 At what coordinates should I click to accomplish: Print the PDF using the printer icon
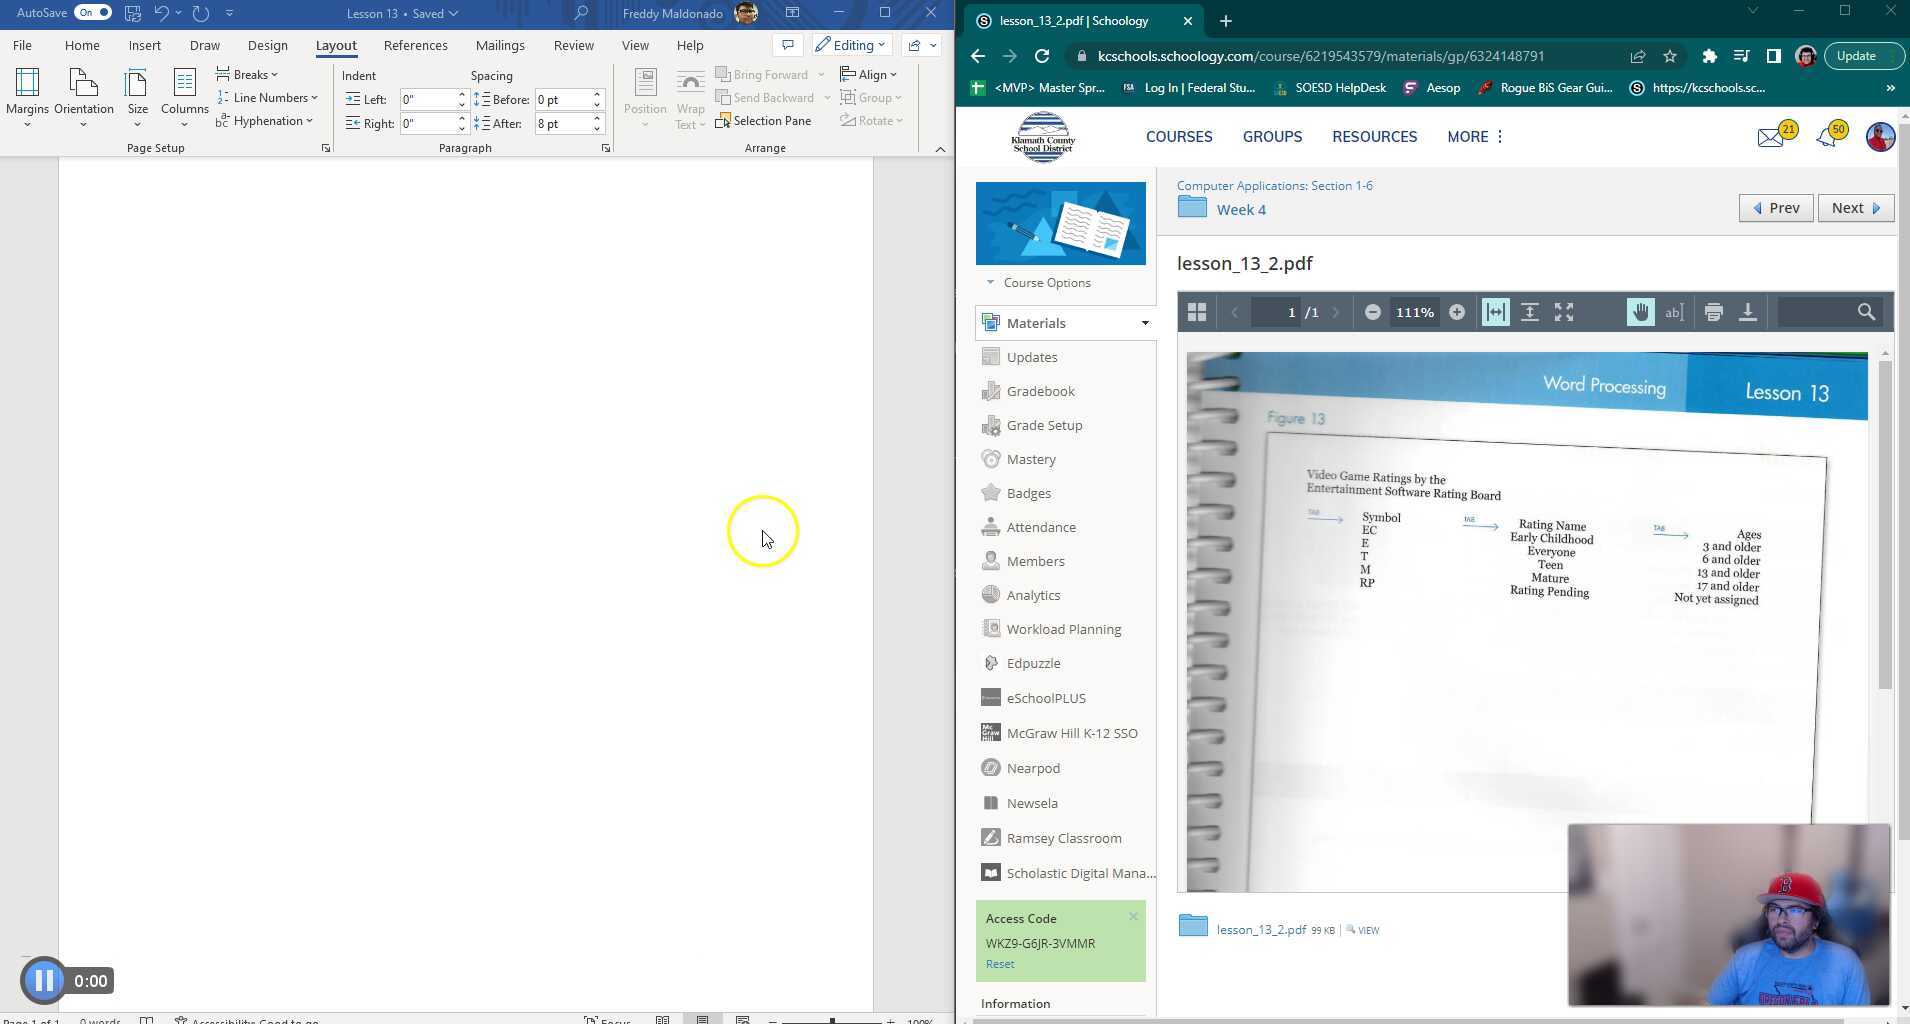point(1713,313)
